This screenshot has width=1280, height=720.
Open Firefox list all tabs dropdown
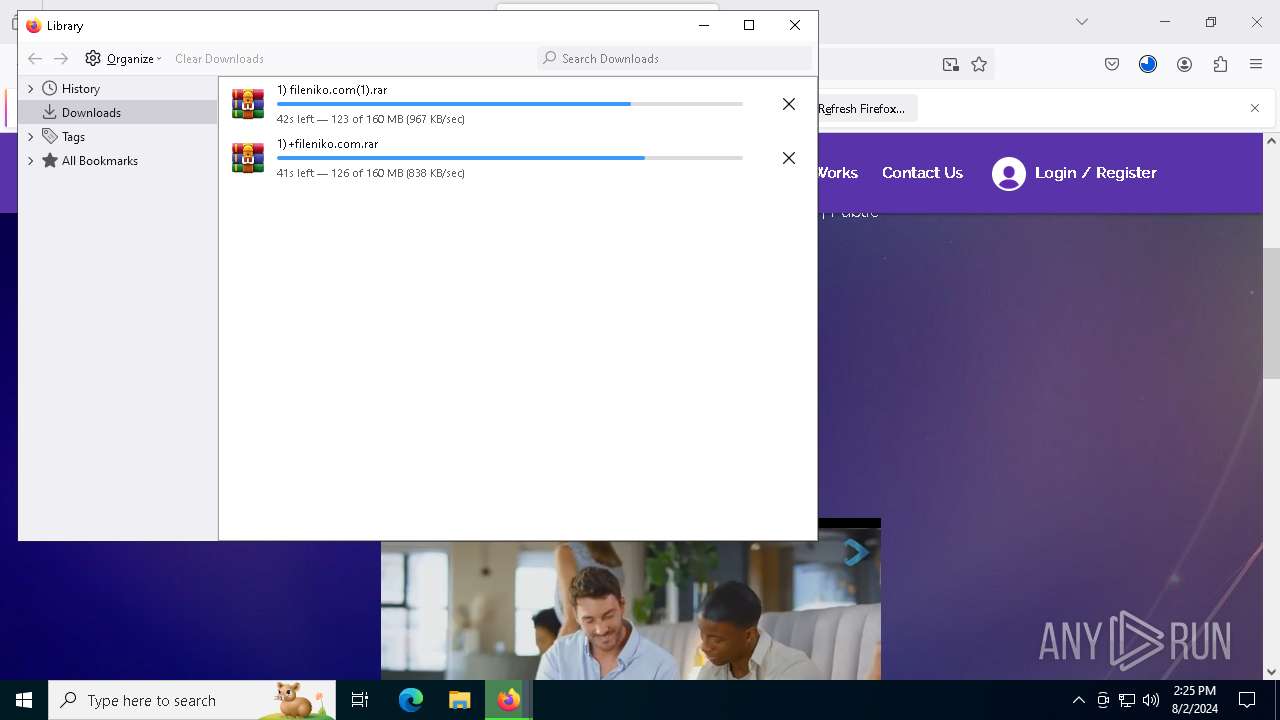click(1081, 22)
